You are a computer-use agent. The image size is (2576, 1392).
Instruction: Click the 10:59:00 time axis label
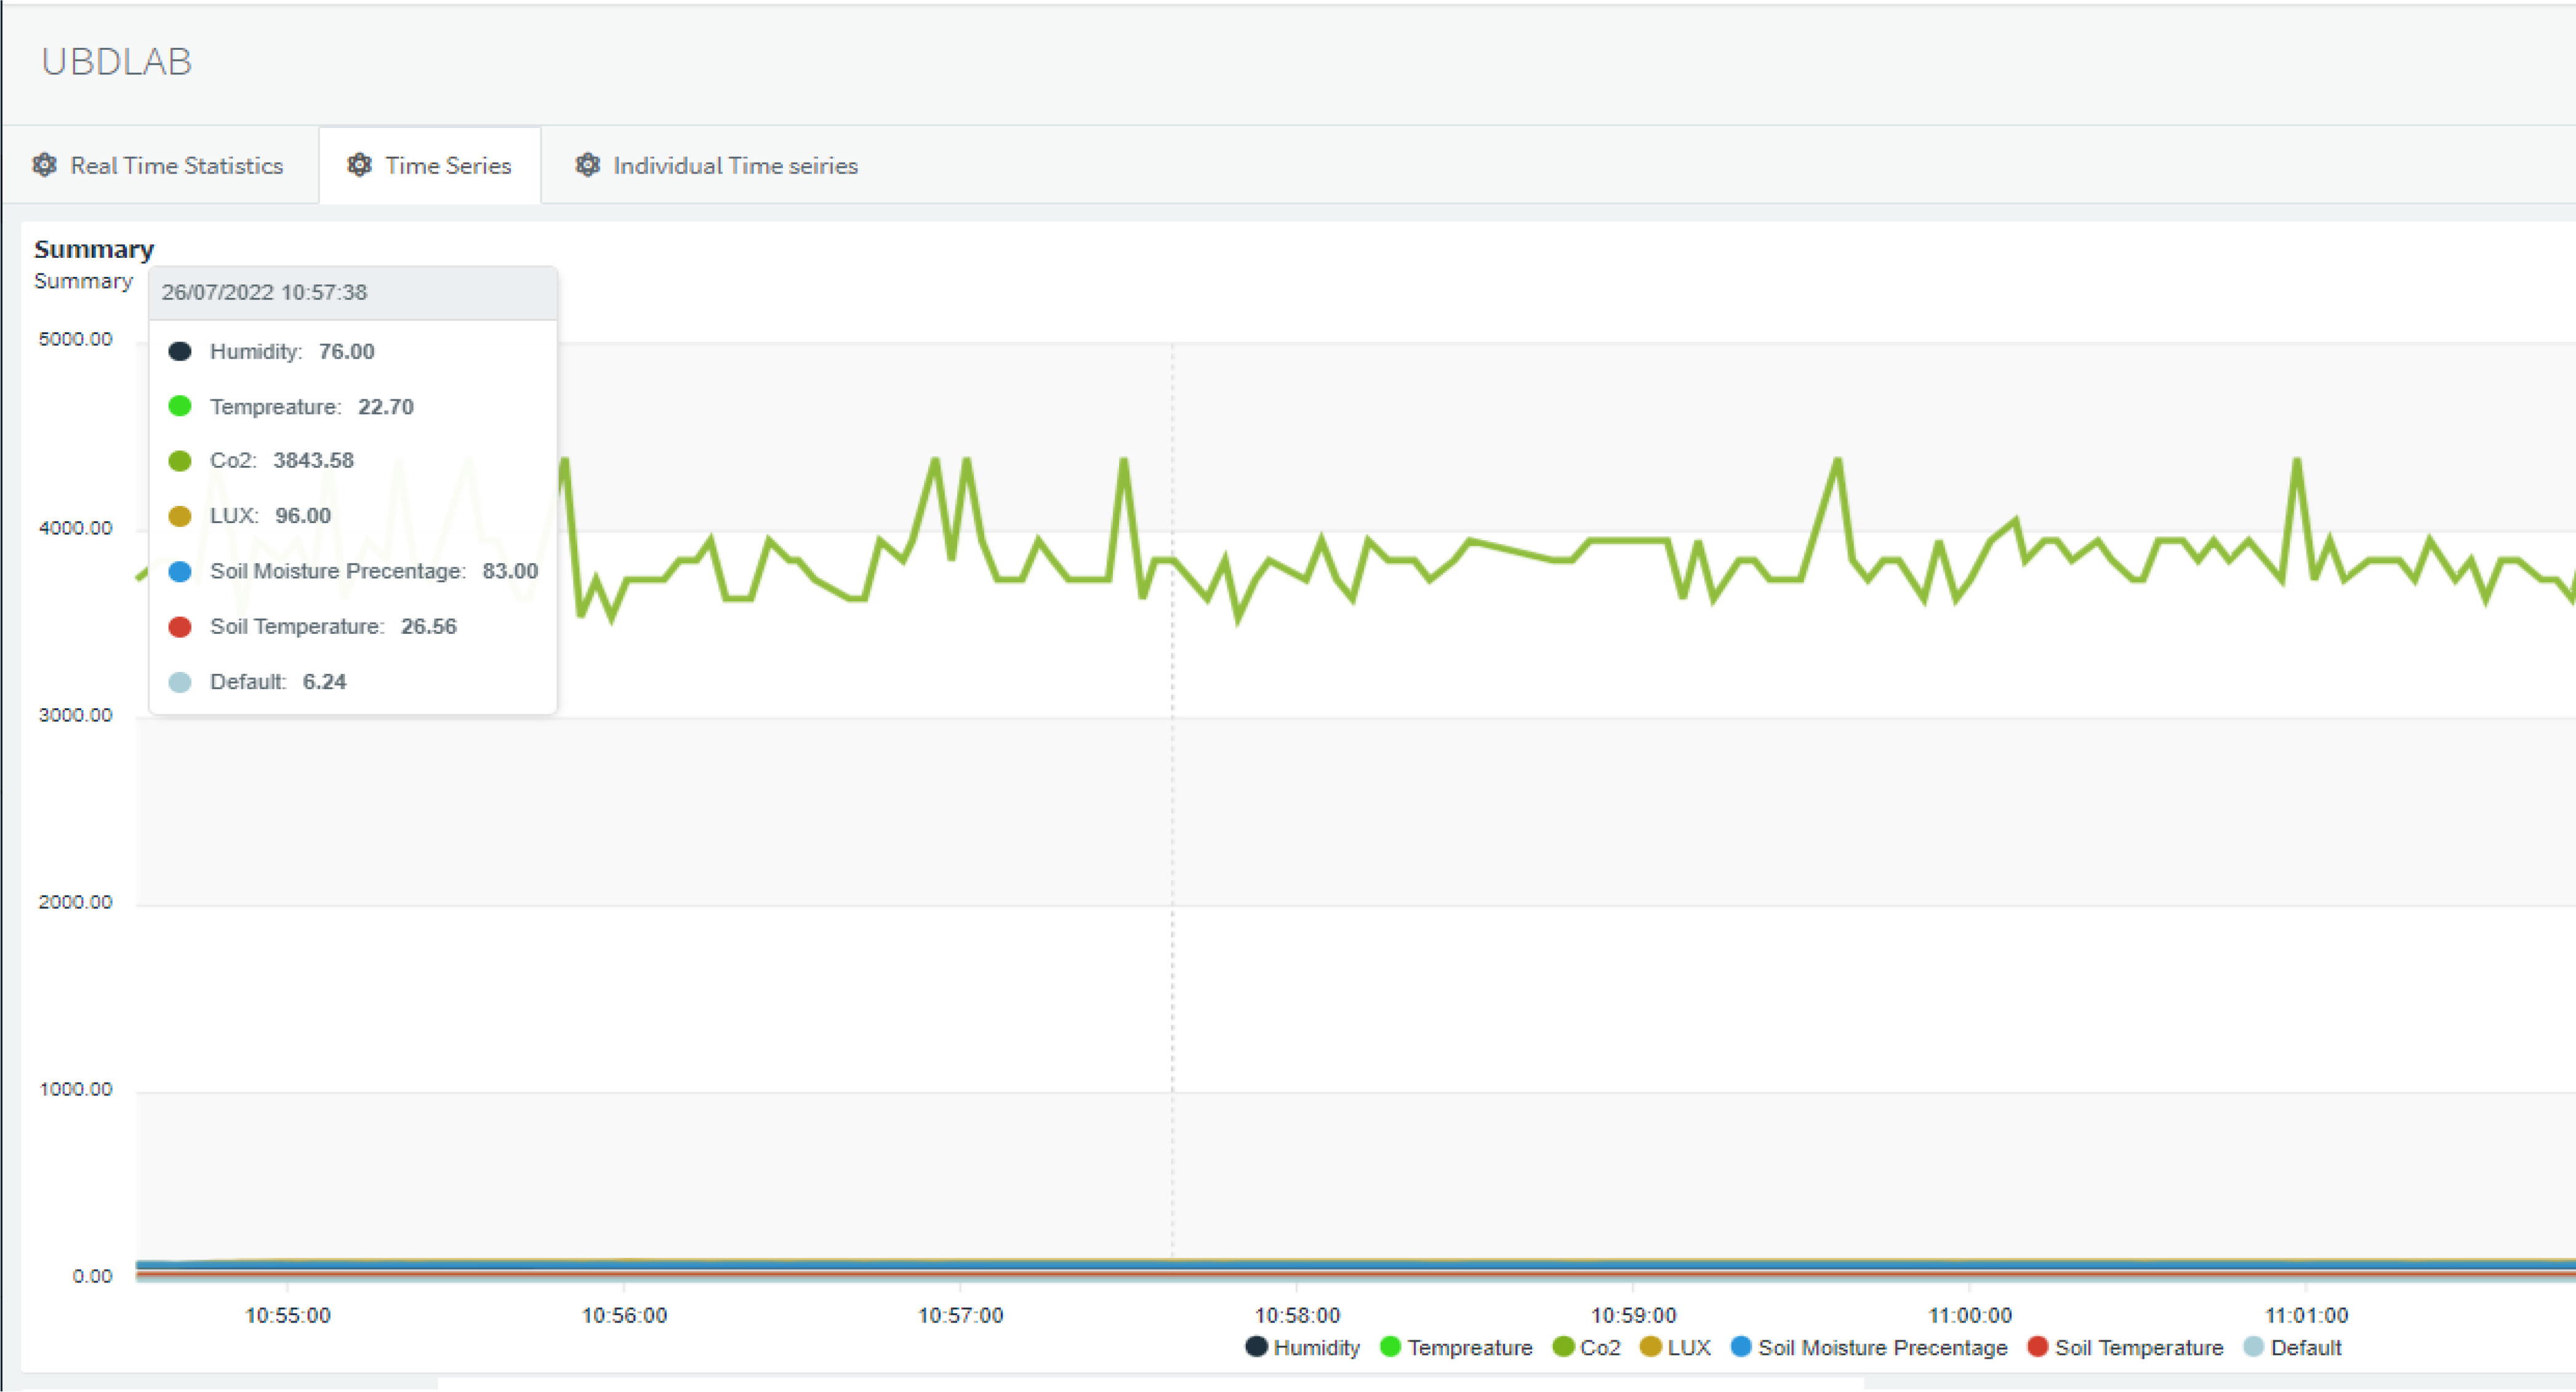(1633, 1315)
